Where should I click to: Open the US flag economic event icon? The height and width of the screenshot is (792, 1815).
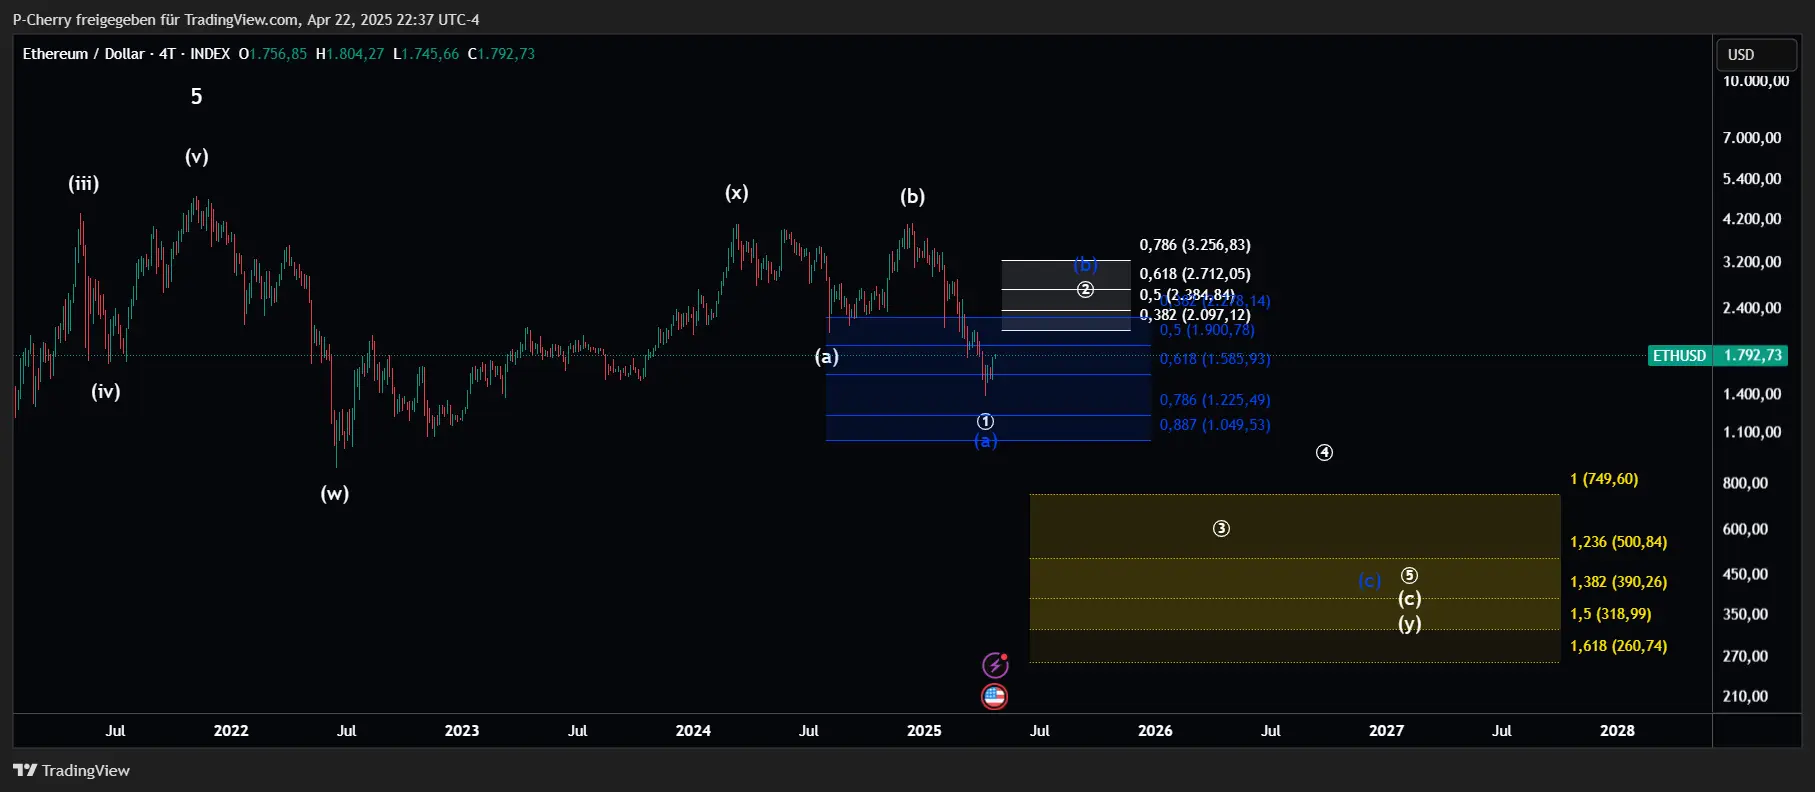[x=994, y=697]
